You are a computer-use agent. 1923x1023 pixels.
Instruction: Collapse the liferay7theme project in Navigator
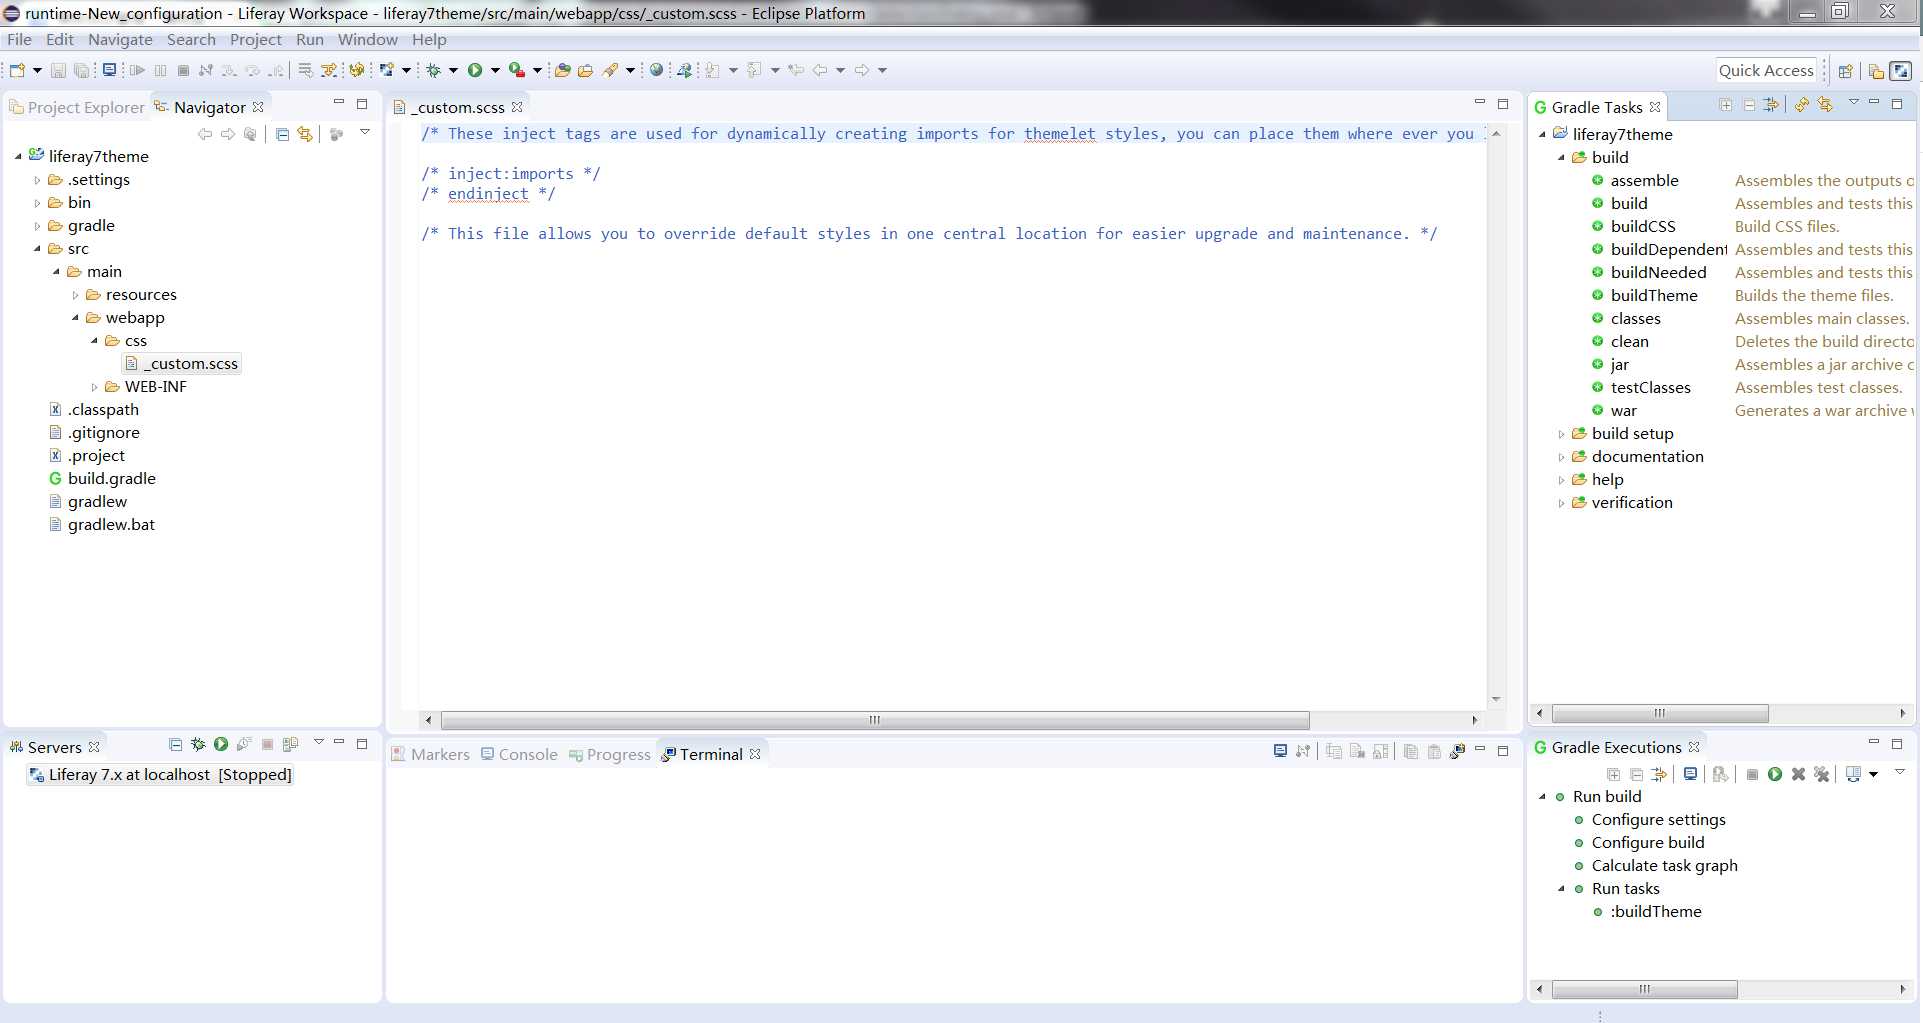[x=18, y=156]
